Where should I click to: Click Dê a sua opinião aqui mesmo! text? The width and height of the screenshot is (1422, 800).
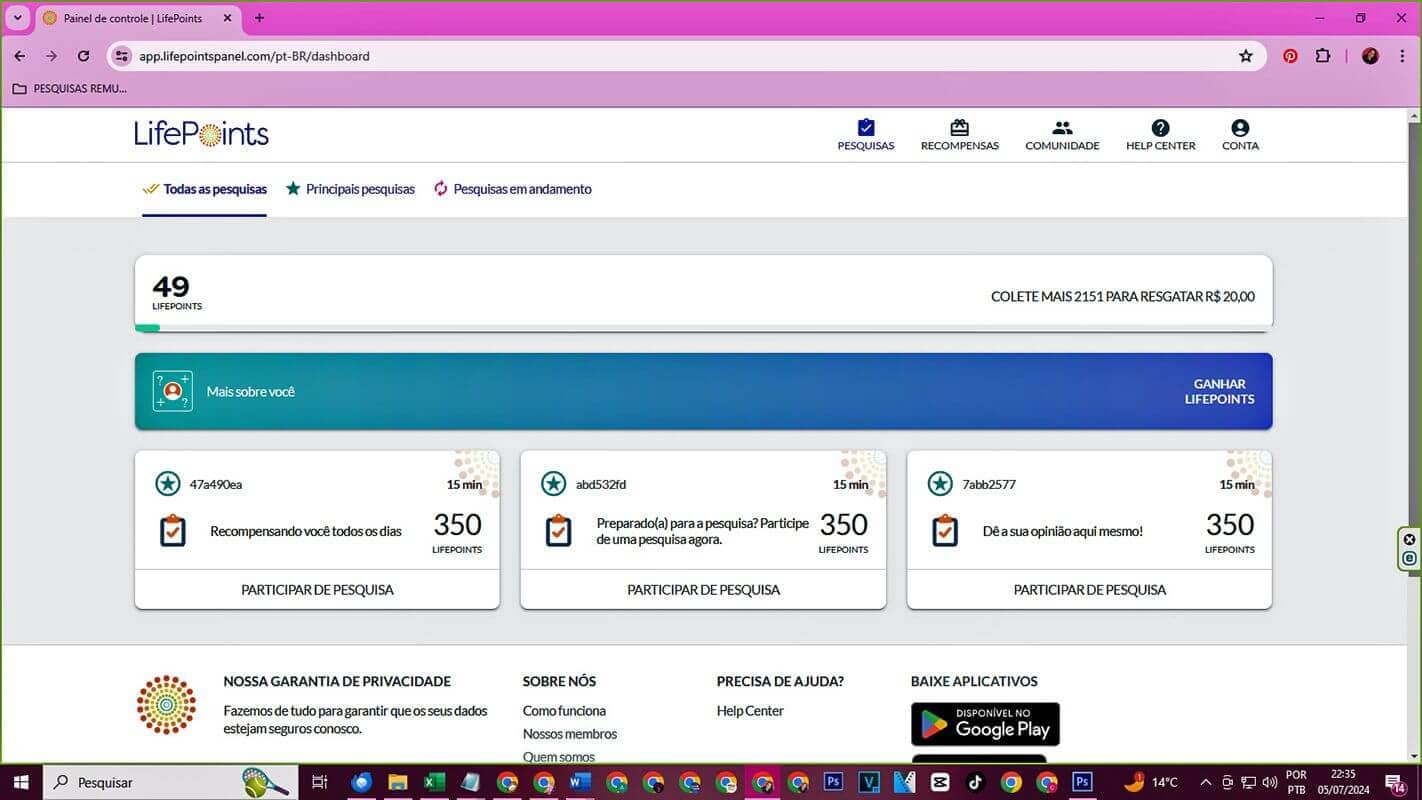tap(1063, 531)
